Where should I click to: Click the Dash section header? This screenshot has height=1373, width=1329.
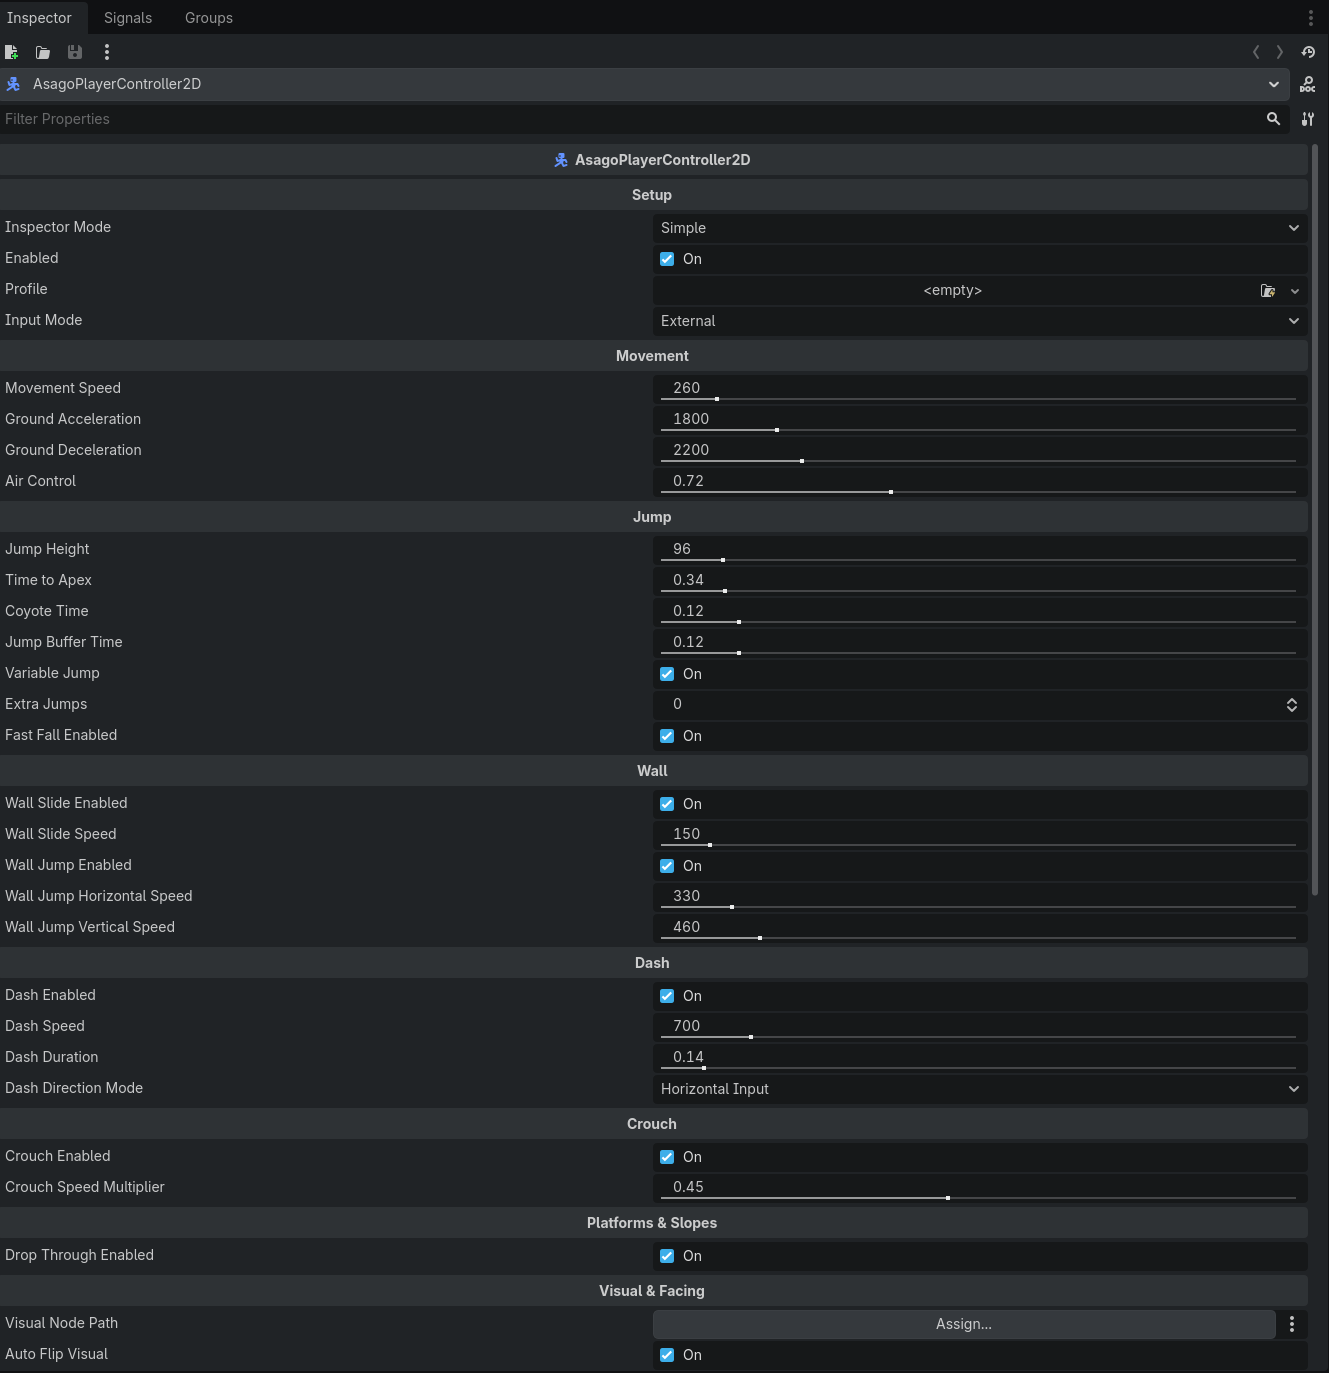point(652,963)
